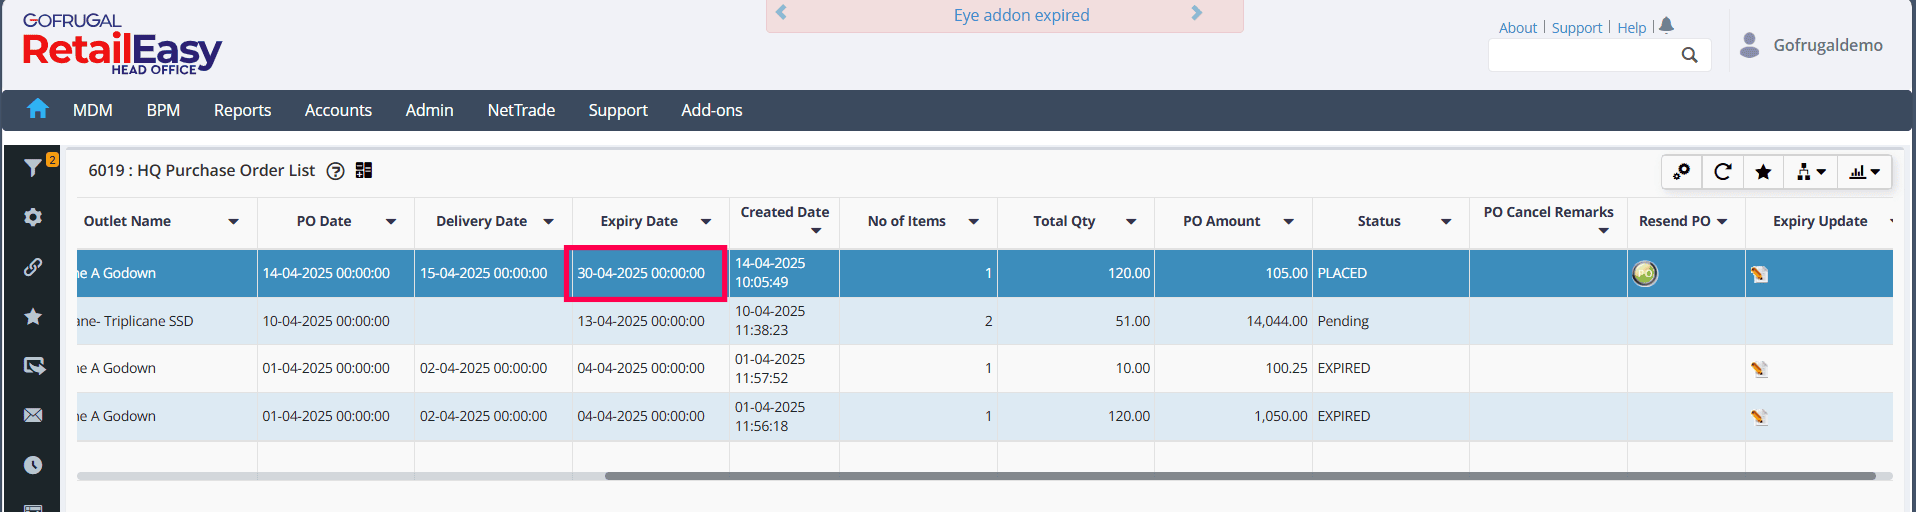Click the help question mark beside report title
Viewport: 1916px width, 512px height.
coord(336,171)
